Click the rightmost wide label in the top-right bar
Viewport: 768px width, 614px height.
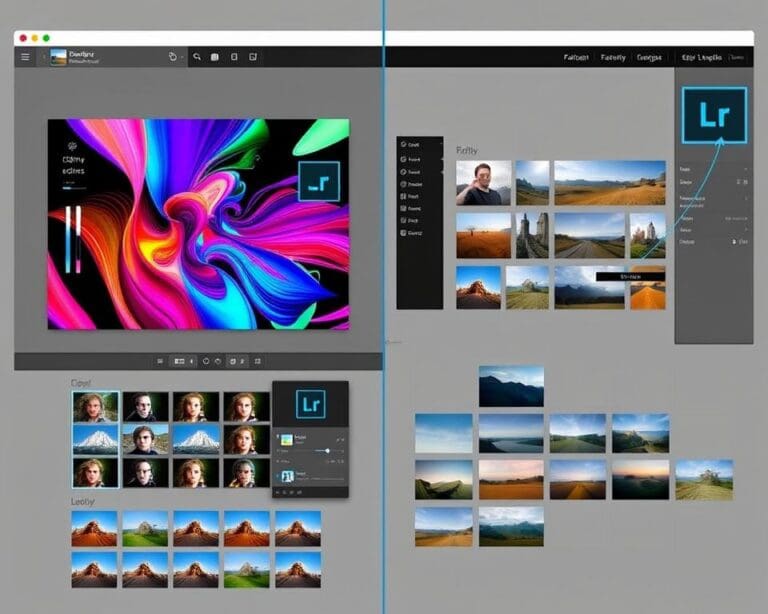point(702,57)
